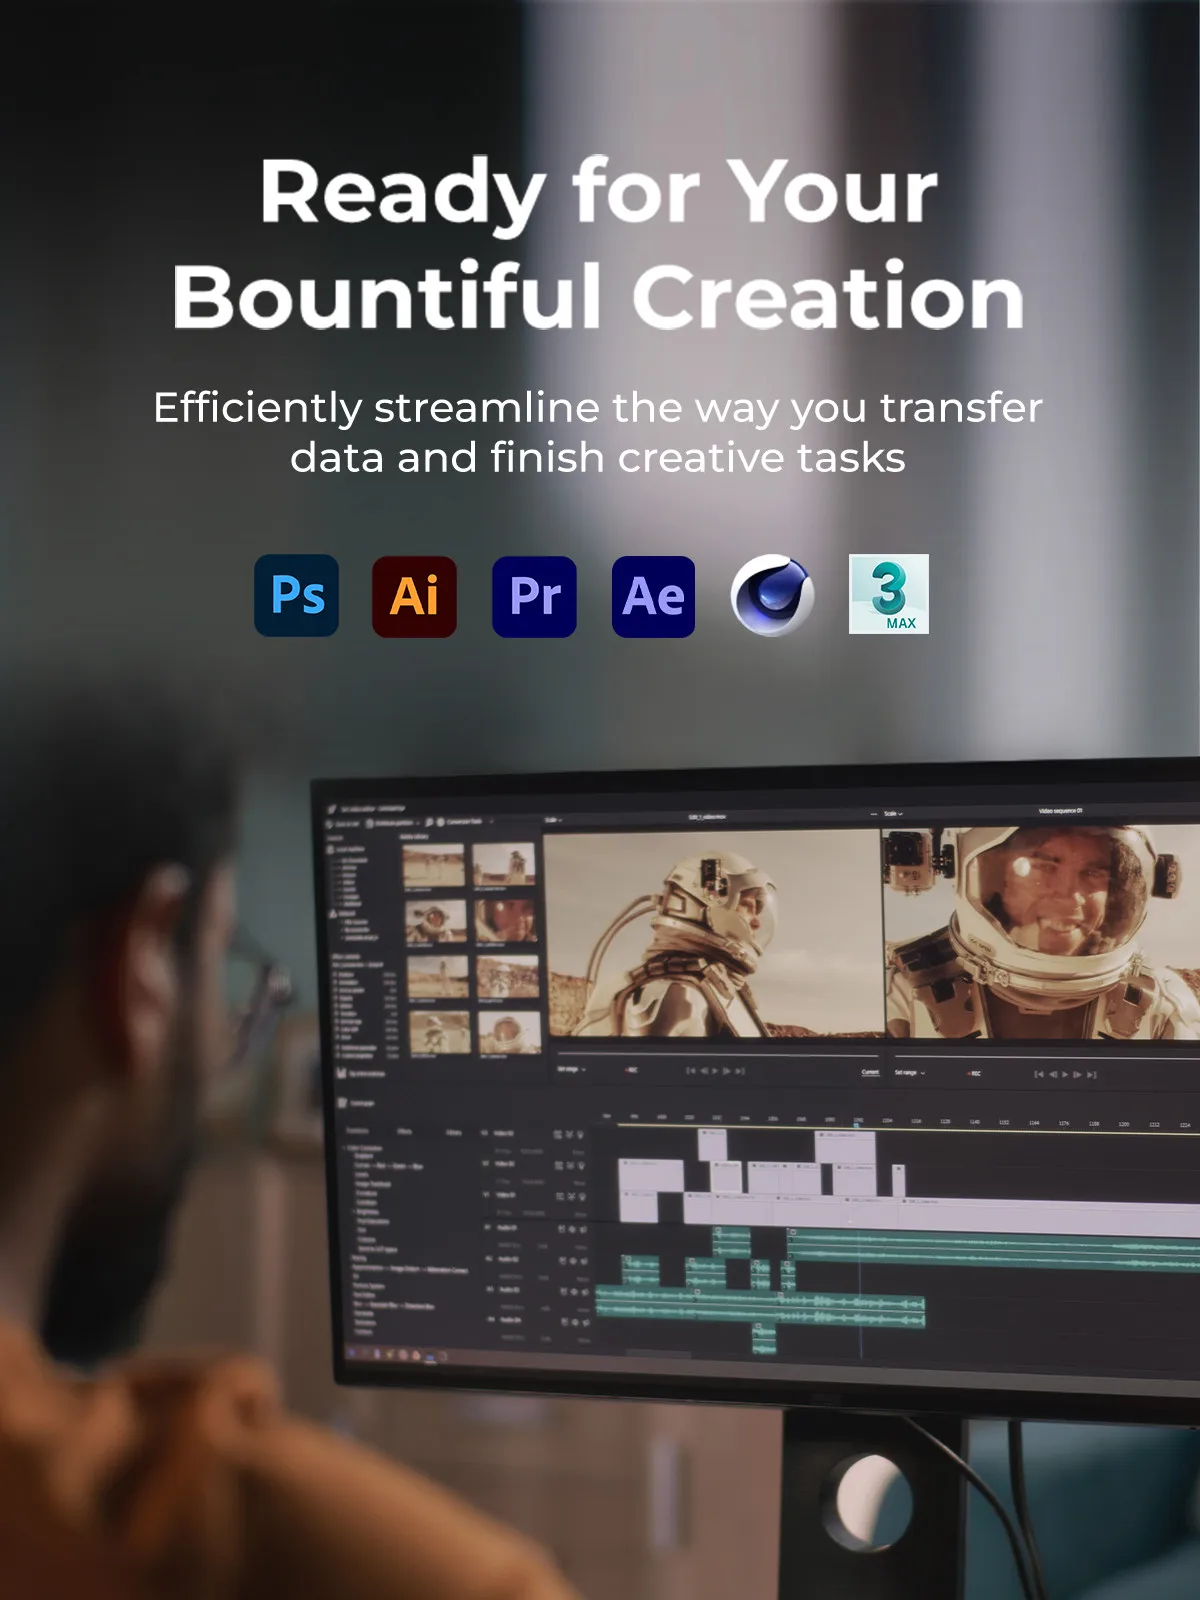The width and height of the screenshot is (1200, 1600).
Task: Play the source clip viewer
Action: click(x=714, y=1071)
